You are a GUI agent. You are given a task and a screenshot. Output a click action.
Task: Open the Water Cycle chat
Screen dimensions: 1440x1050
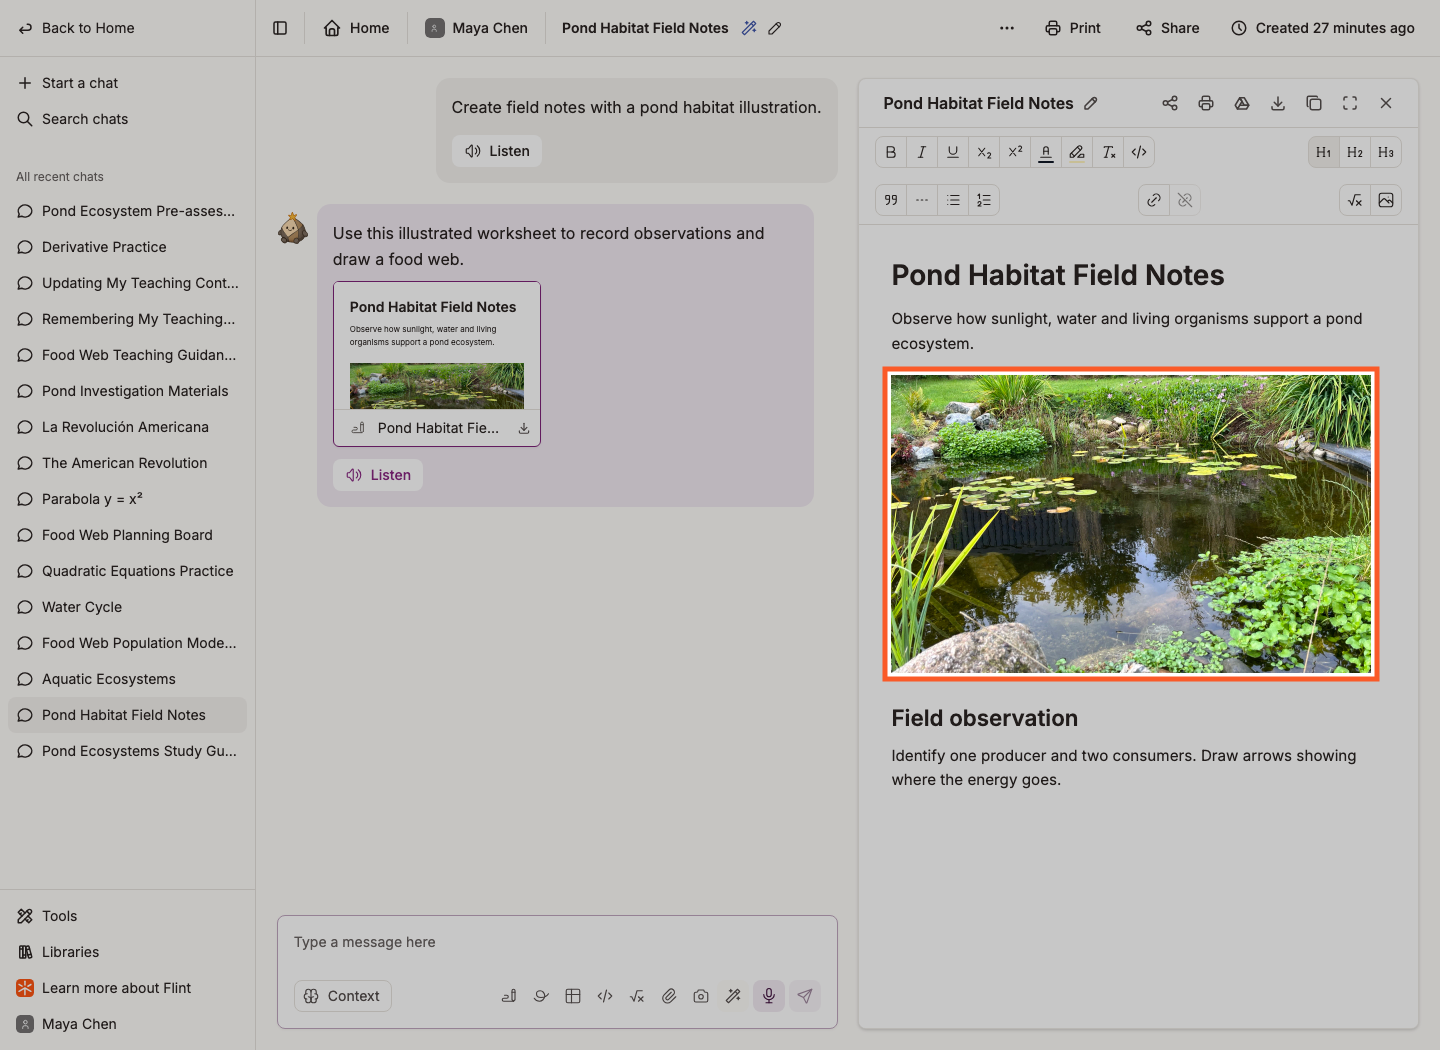tap(127, 607)
